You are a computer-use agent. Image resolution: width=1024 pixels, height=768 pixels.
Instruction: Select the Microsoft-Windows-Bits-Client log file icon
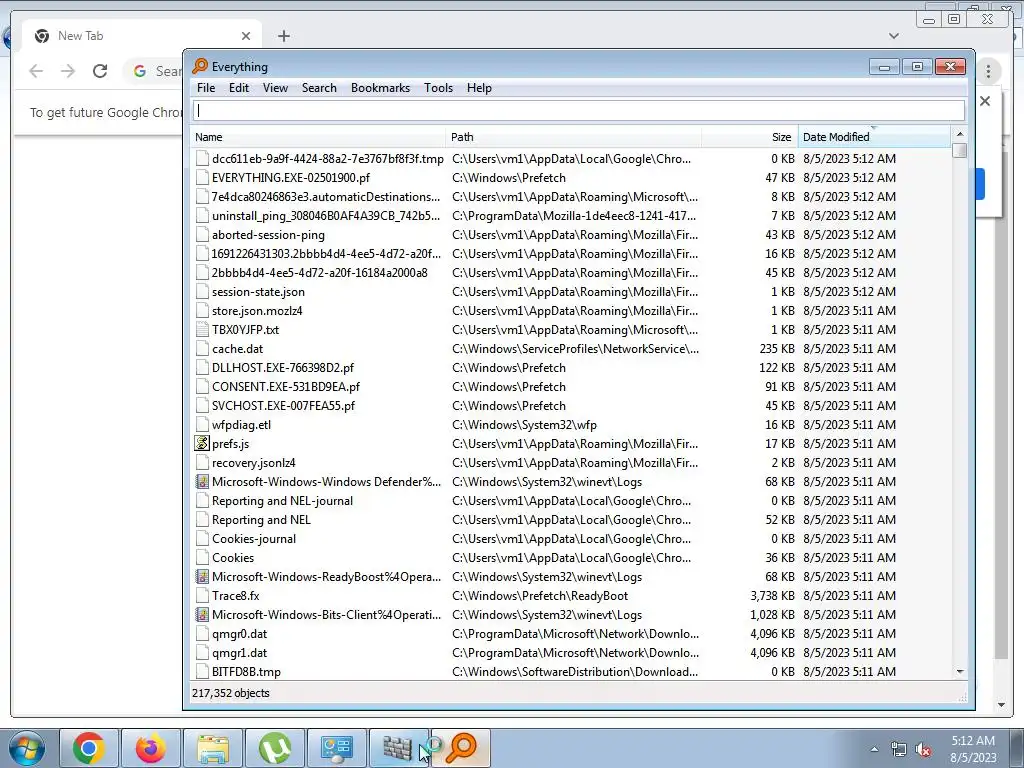(x=202, y=615)
